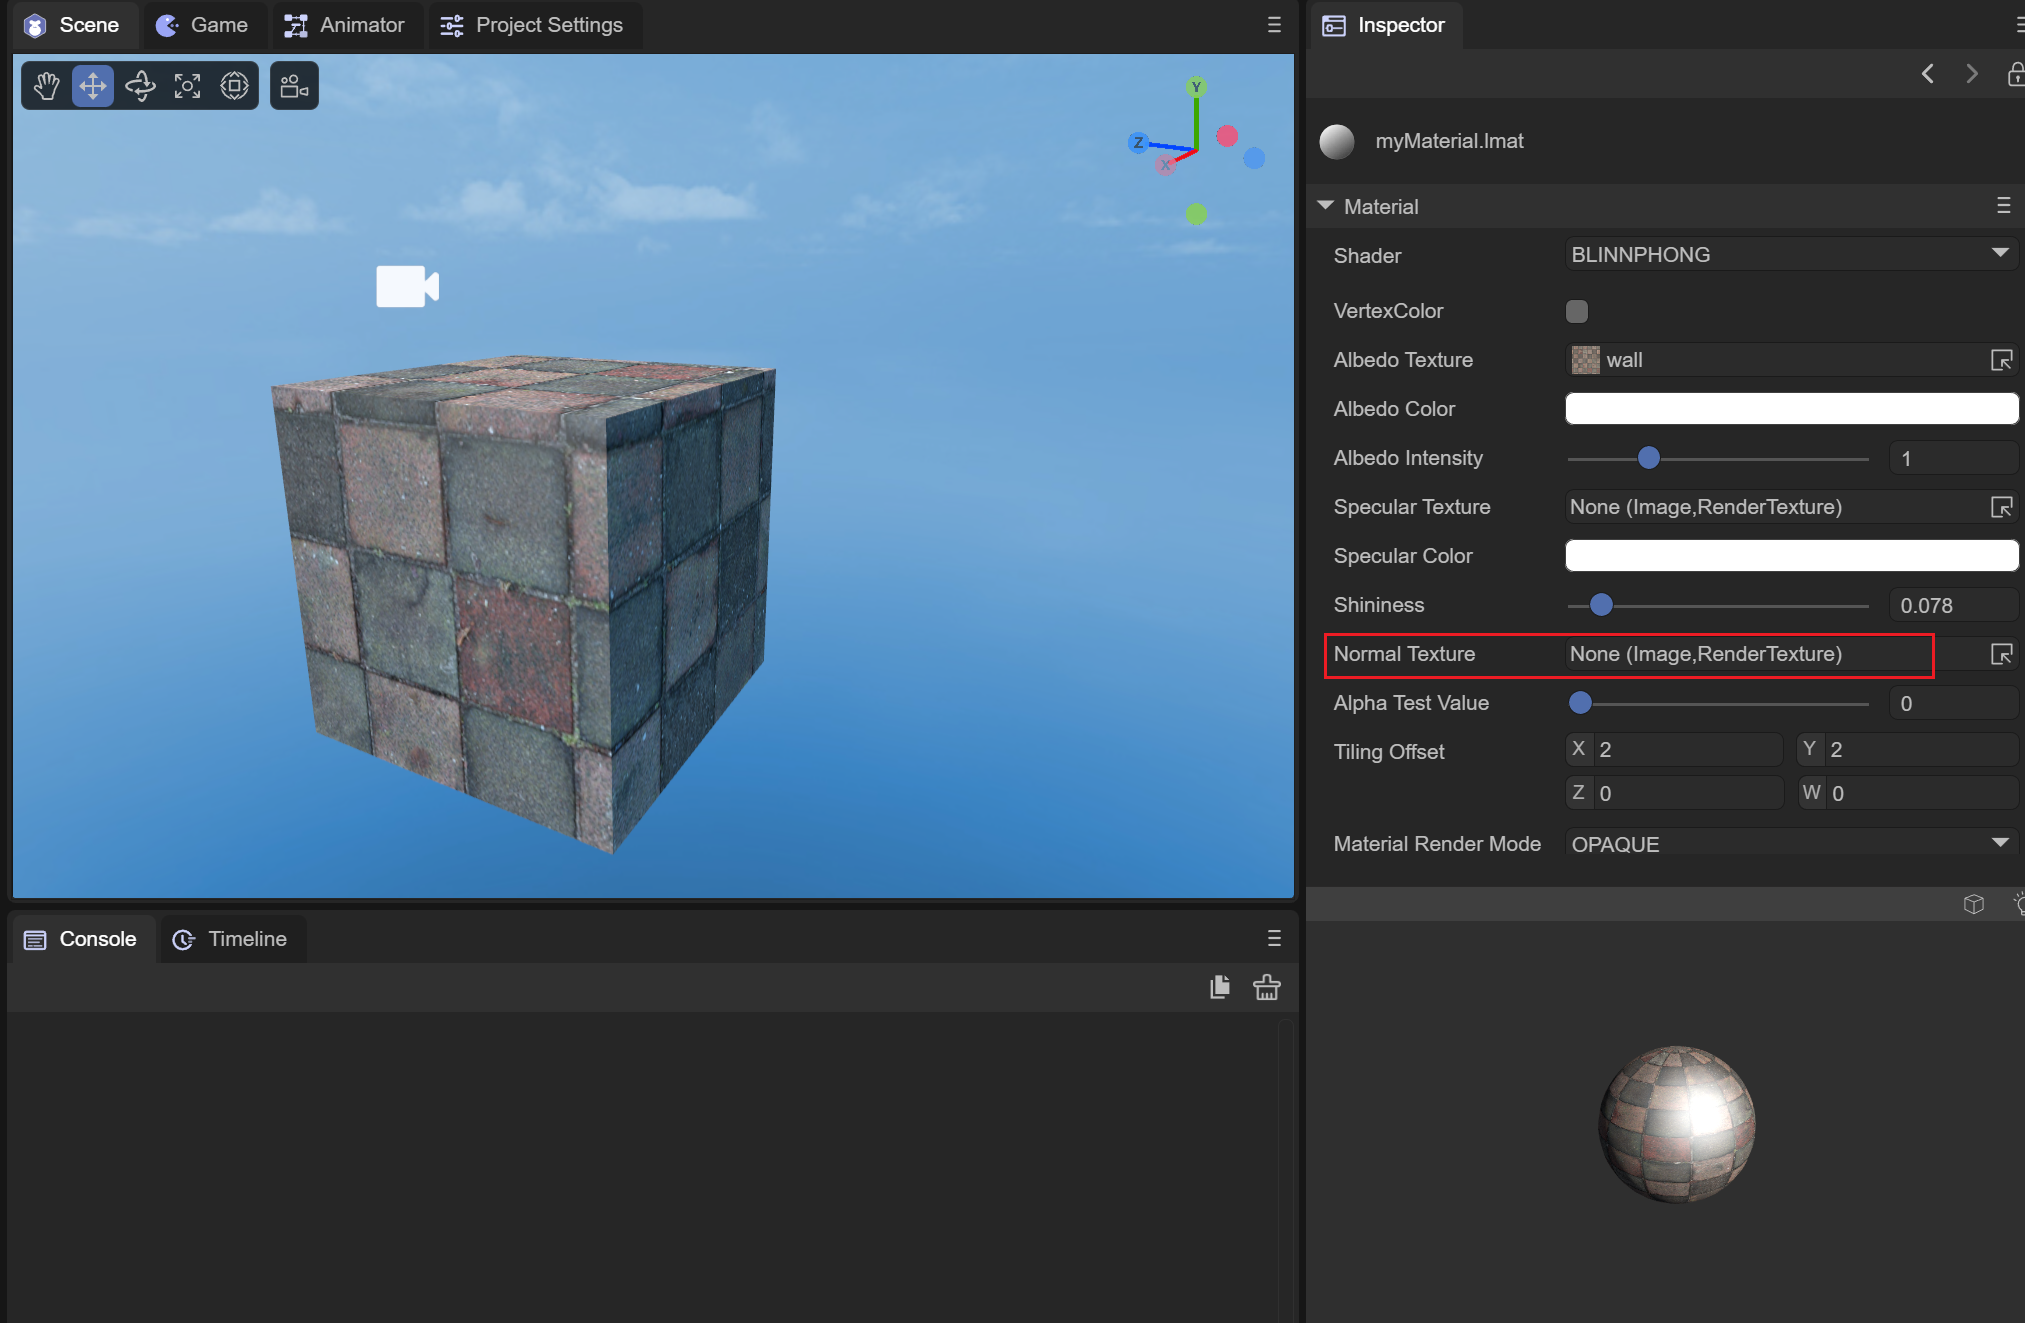Click the Inspector lock icon
The image size is (2025, 1323).
pyautogui.click(x=2015, y=74)
